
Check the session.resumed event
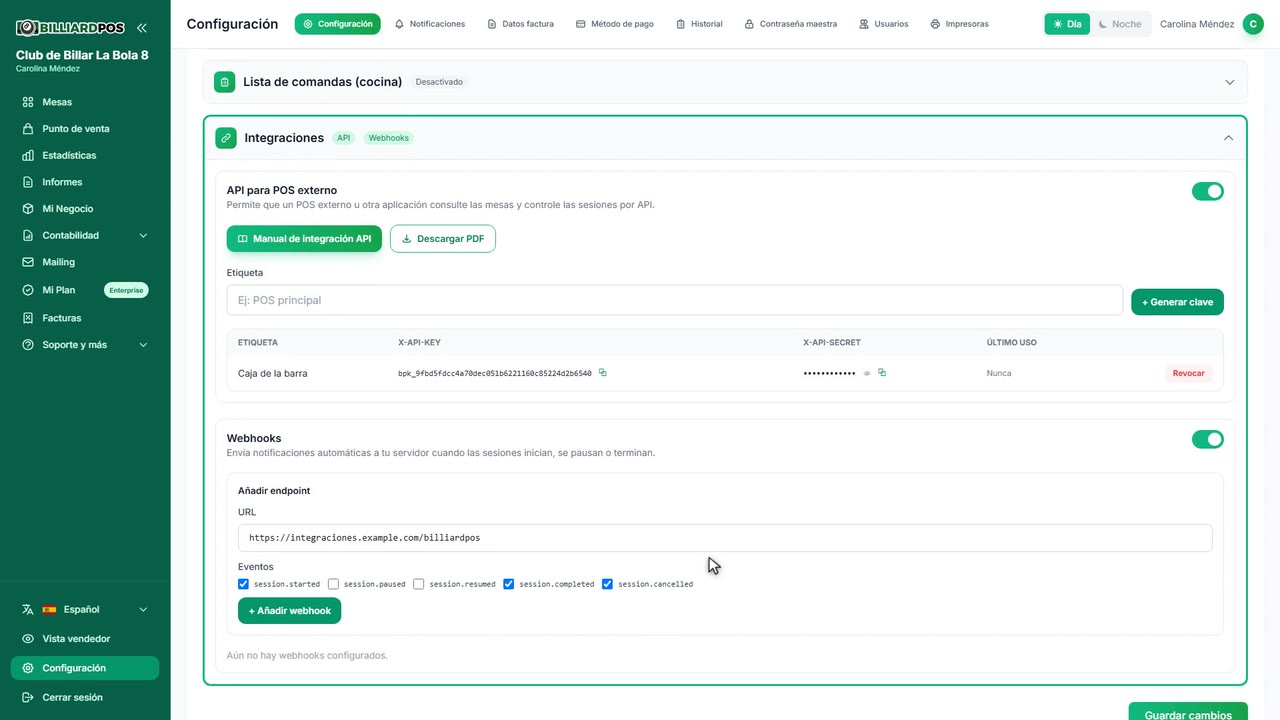(x=419, y=584)
